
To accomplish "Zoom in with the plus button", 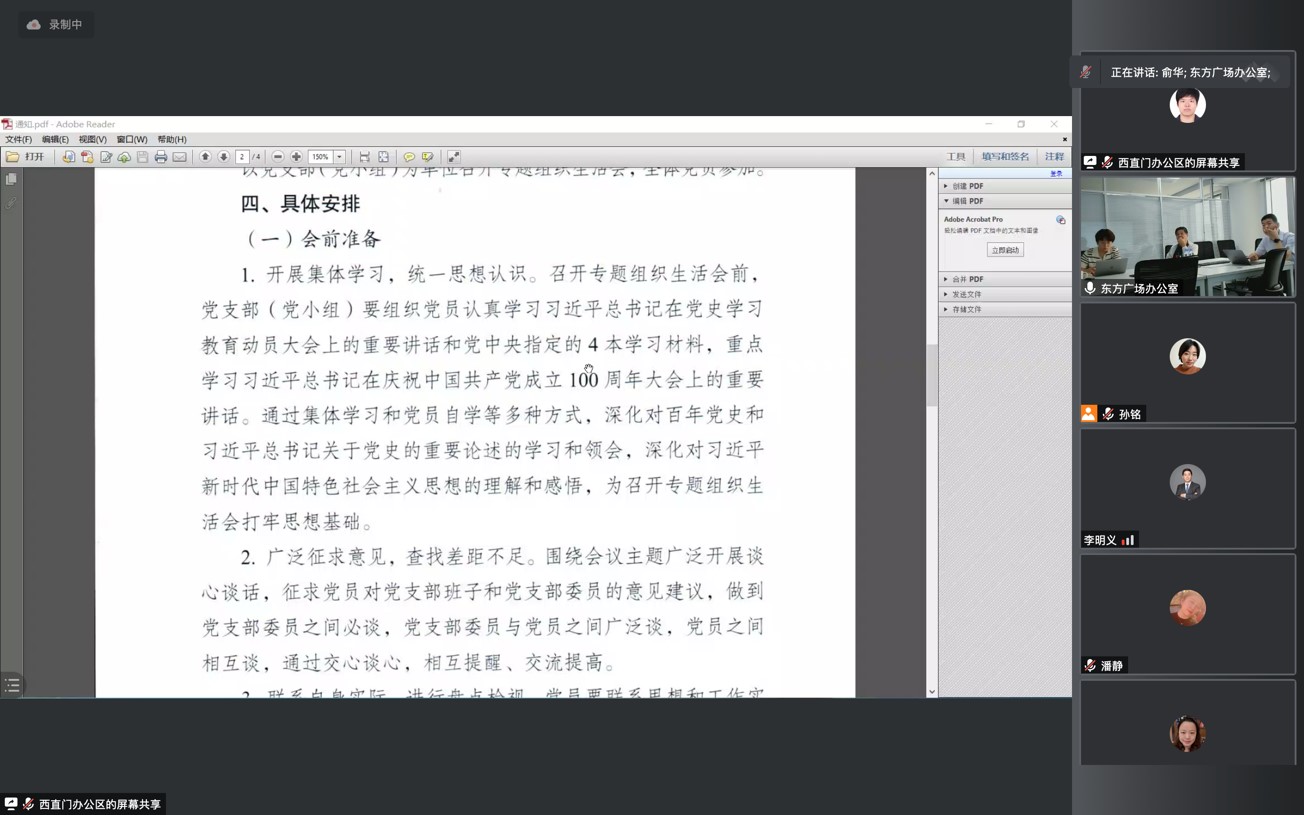I will point(296,157).
